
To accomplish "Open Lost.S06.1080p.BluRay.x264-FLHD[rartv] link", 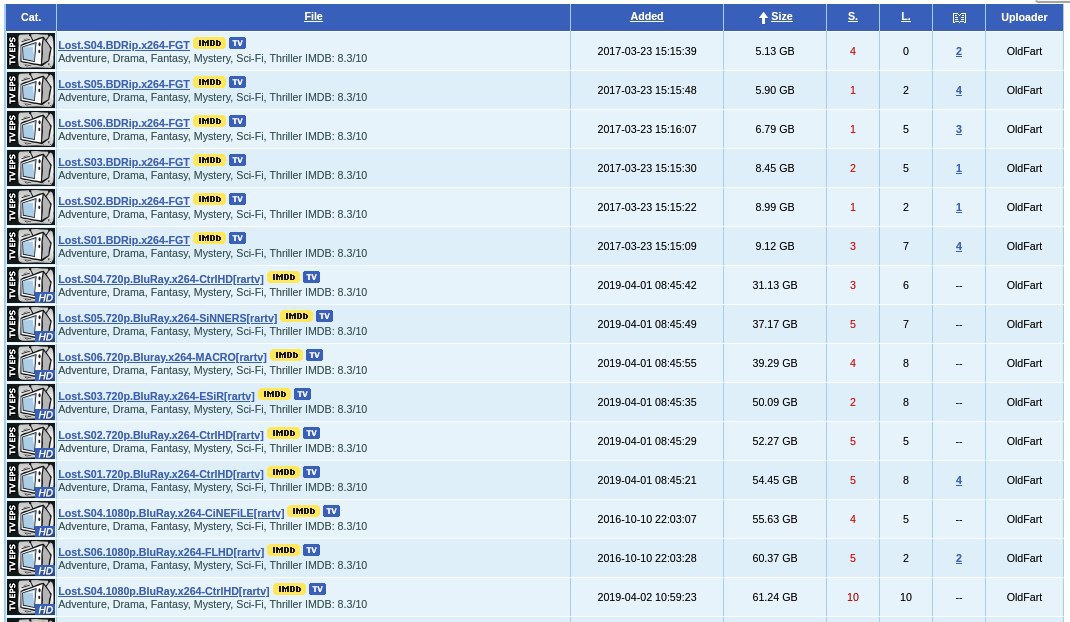I will click(x=161, y=552).
